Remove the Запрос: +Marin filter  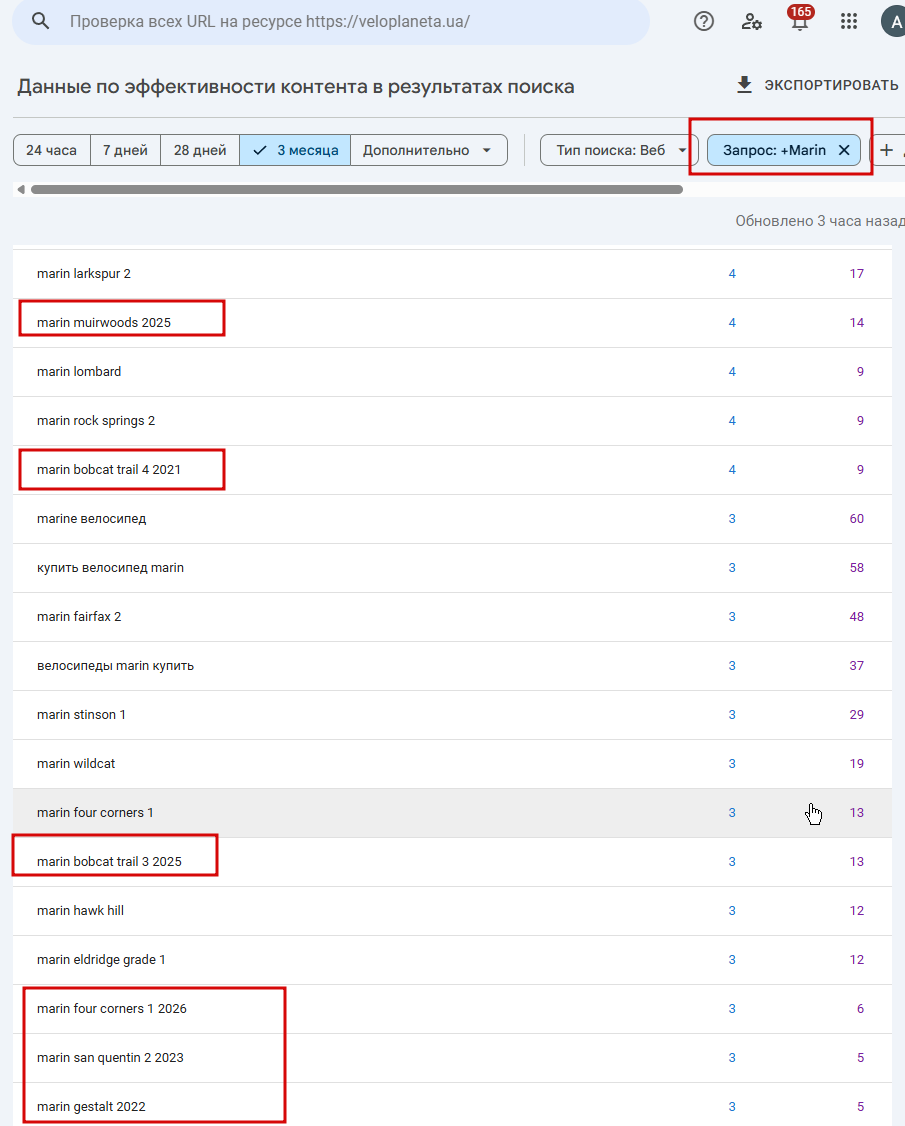click(x=844, y=150)
